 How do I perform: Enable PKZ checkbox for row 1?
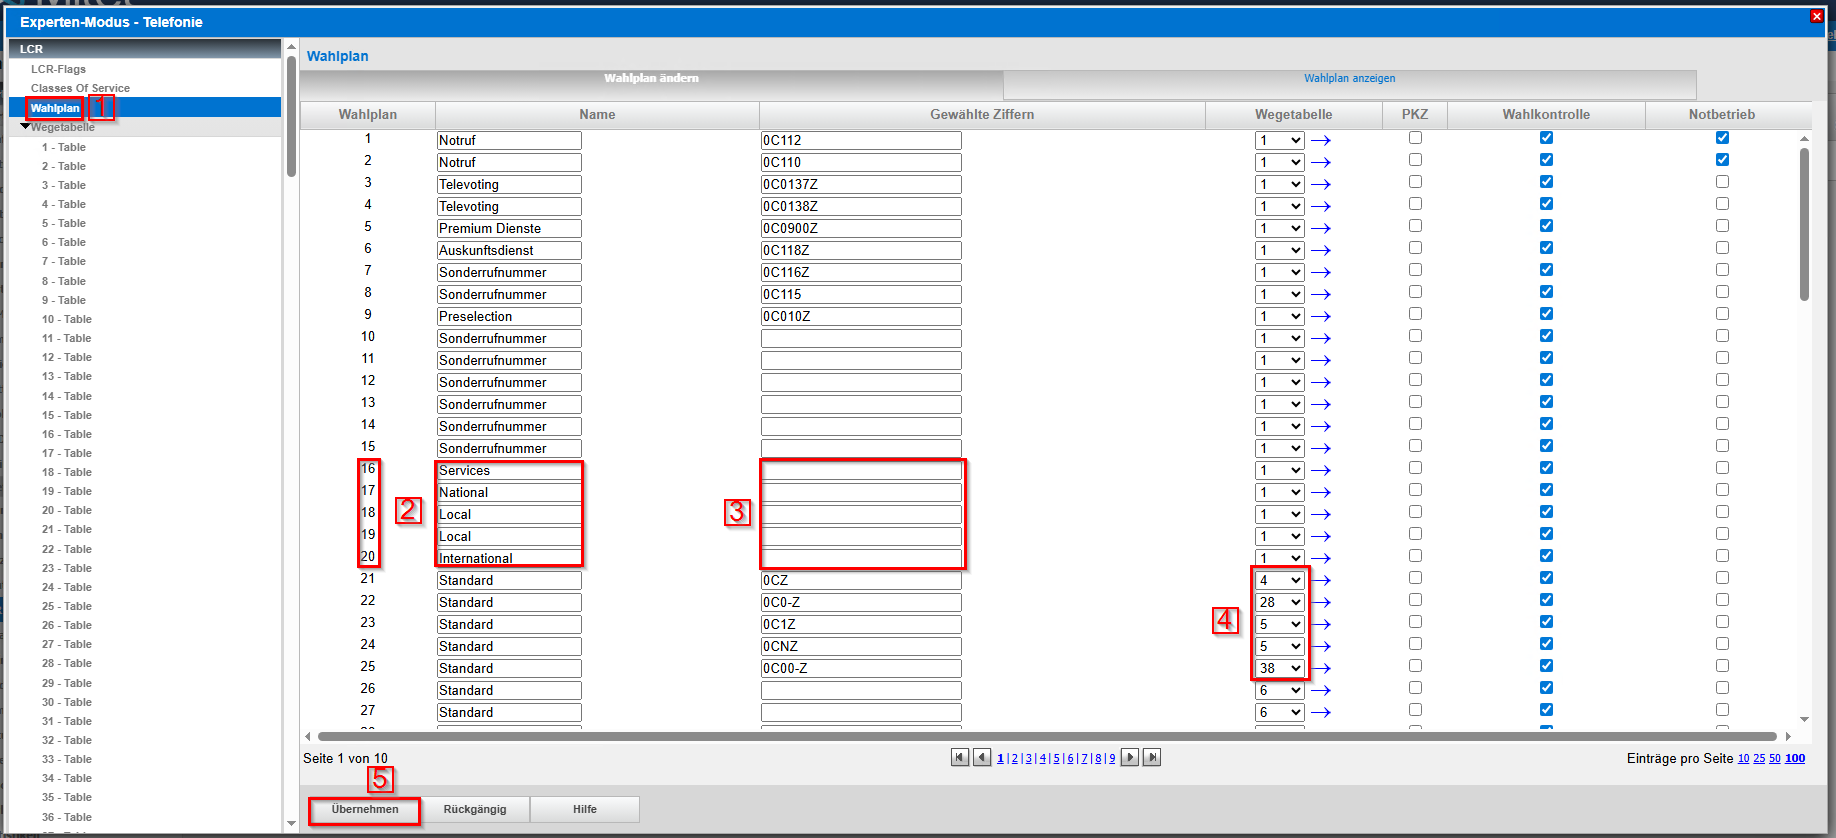point(1415,138)
